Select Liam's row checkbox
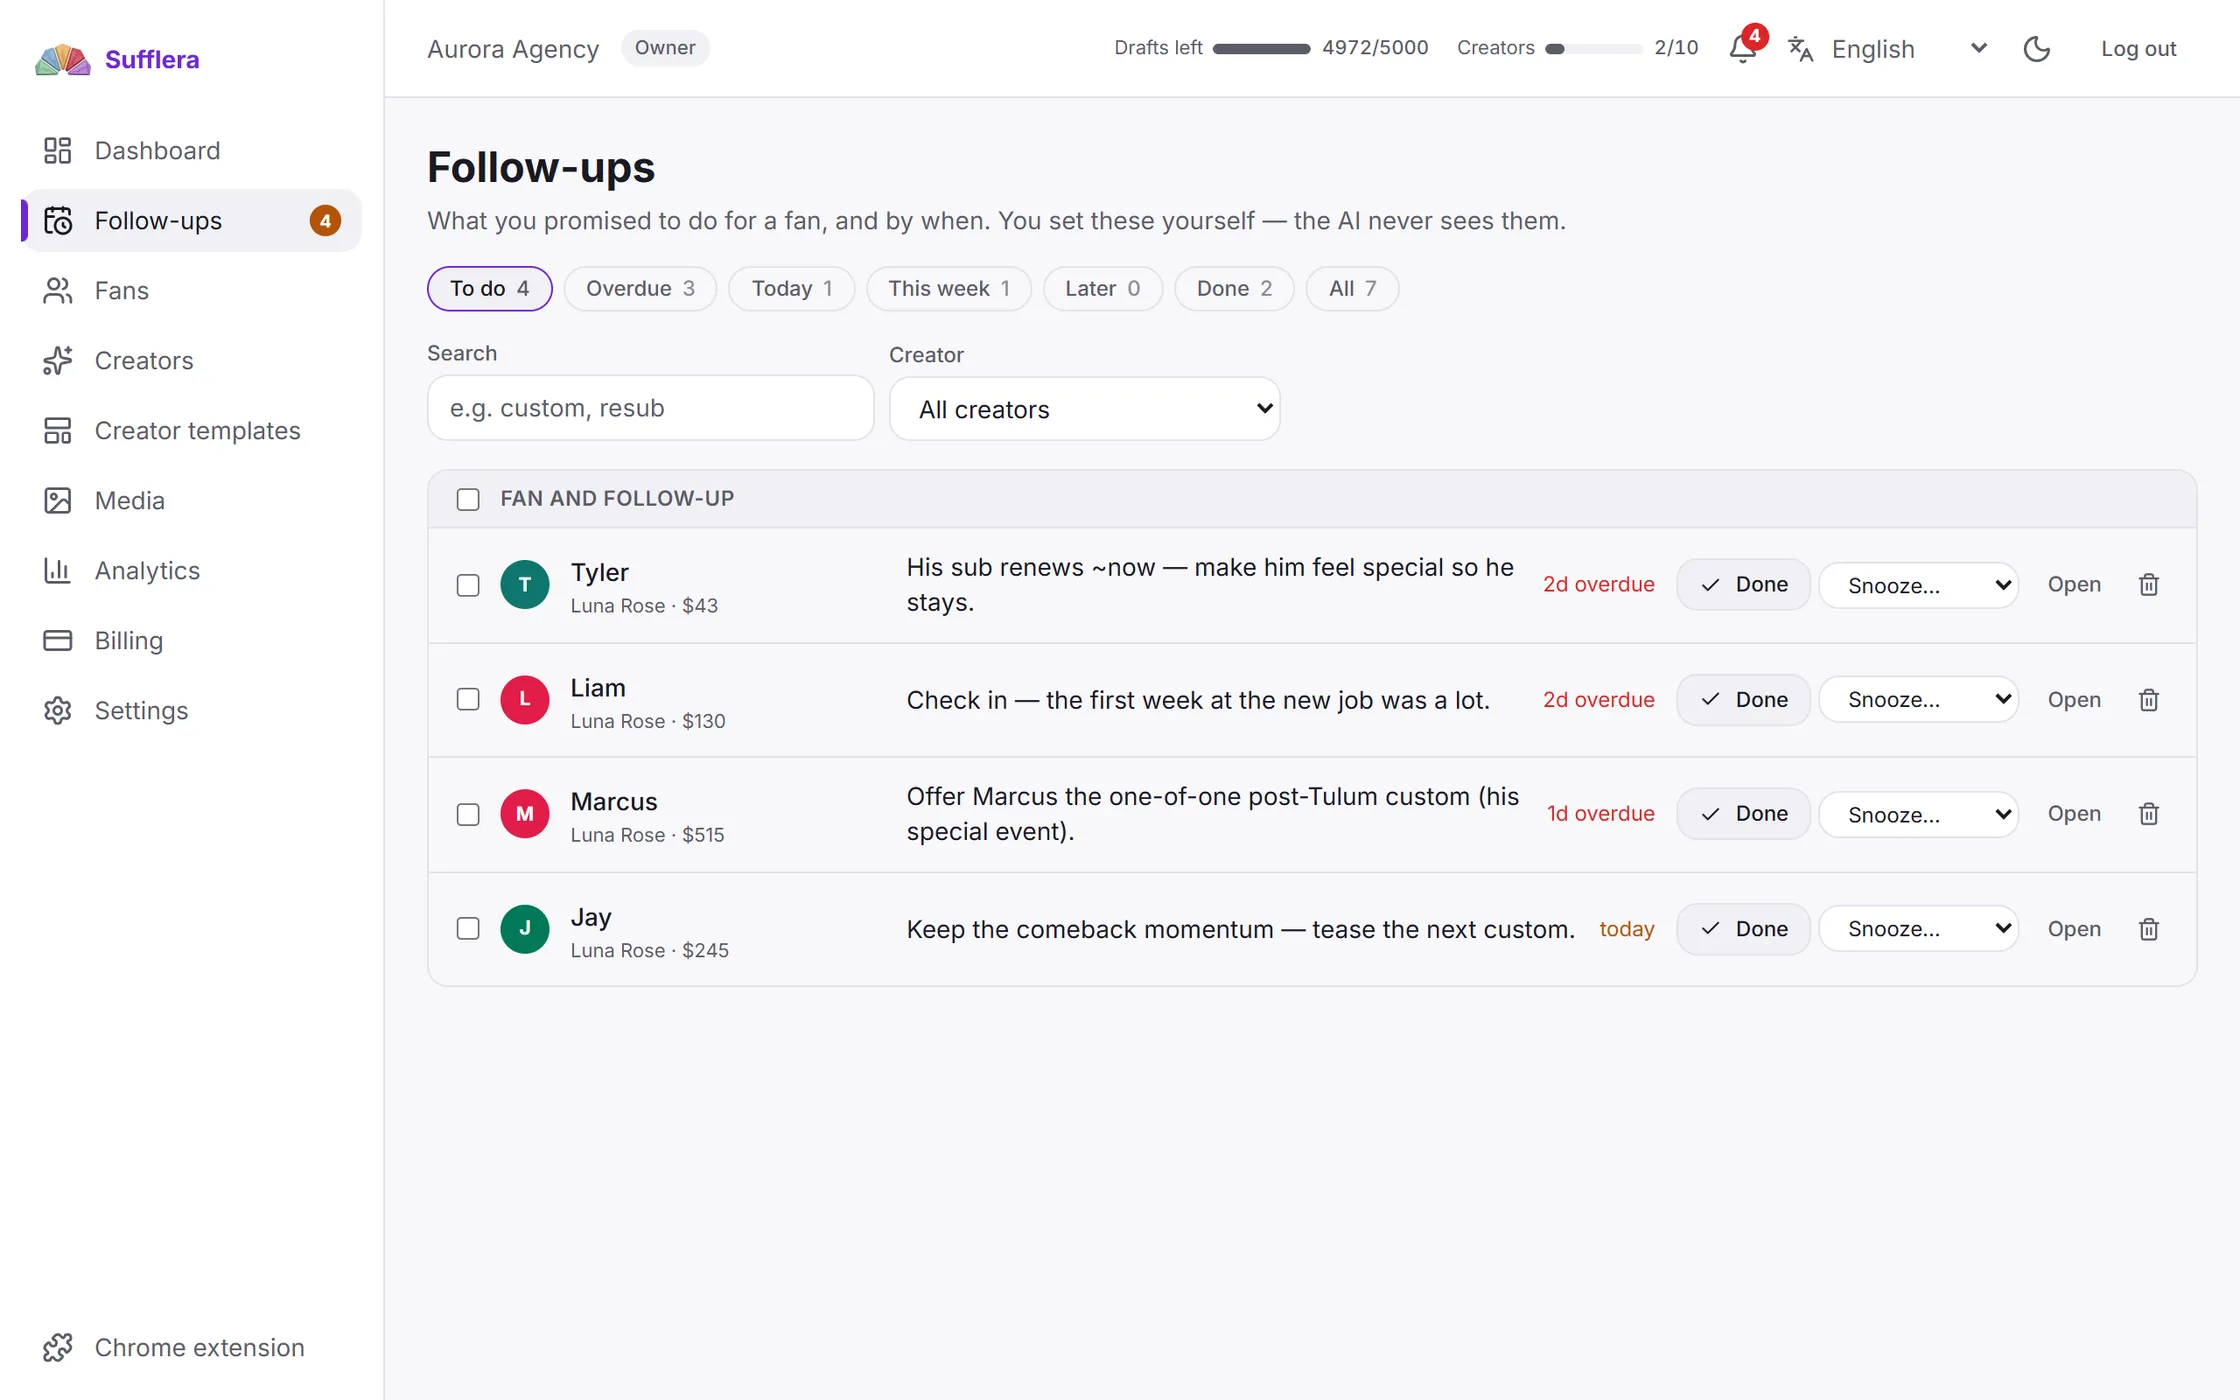The image size is (2240, 1400). pyautogui.click(x=468, y=700)
